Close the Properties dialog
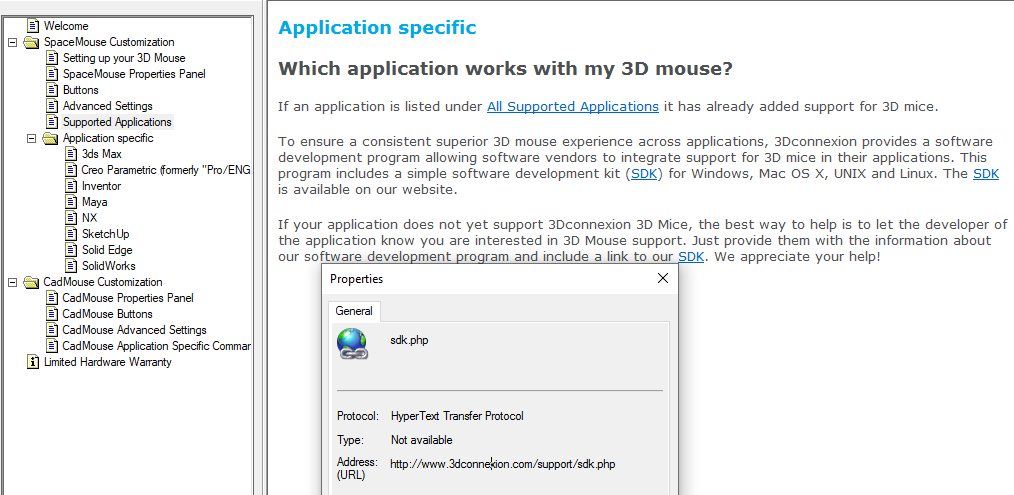This screenshot has height=495, width=1014. click(662, 278)
